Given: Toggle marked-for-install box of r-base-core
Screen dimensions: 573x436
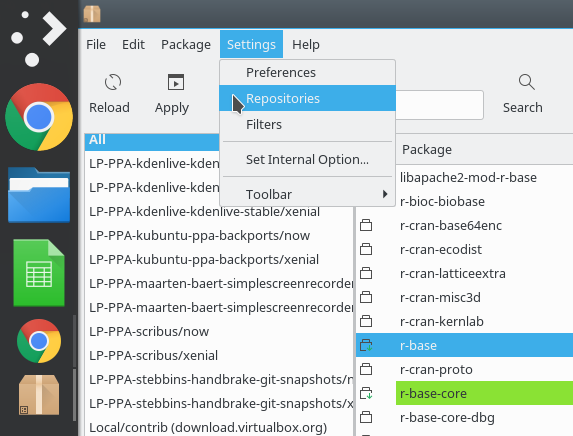Looking at the screenshot, I should tap(366, 394).
